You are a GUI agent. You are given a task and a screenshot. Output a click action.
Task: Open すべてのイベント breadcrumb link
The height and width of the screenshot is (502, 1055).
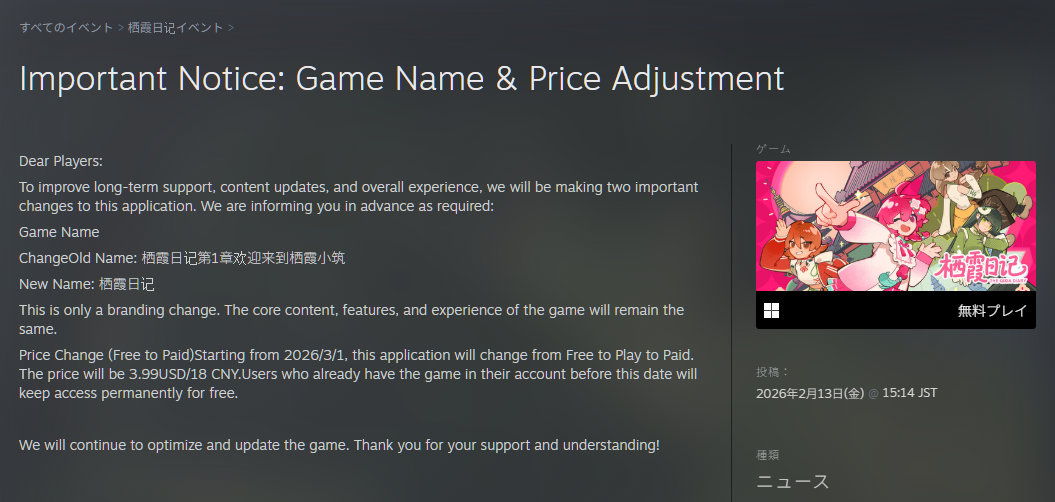pos(66,28)
